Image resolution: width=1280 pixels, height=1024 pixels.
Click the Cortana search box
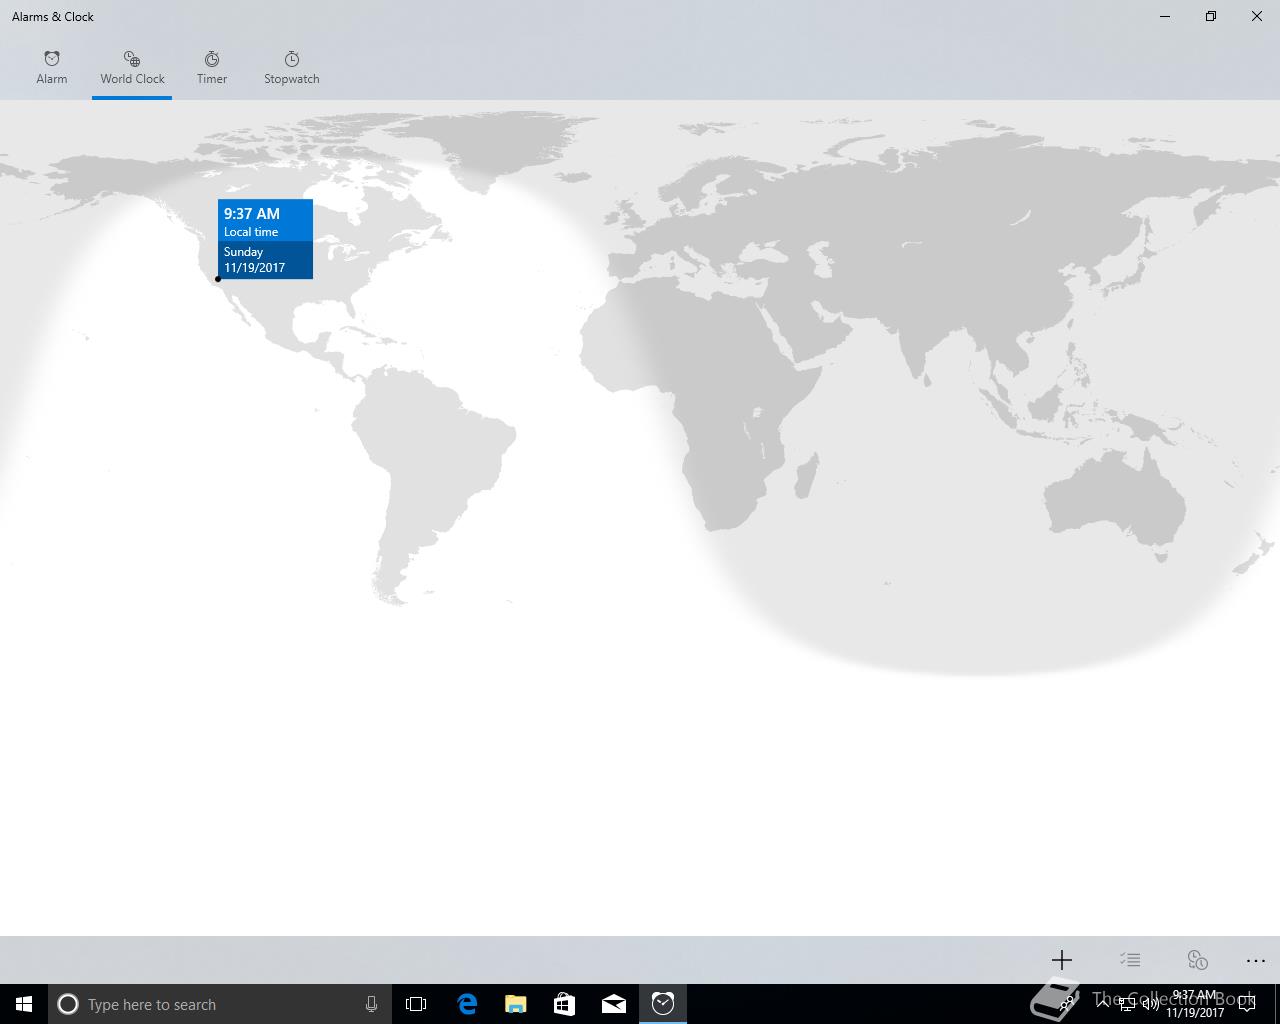click(x=220, y=1004)
